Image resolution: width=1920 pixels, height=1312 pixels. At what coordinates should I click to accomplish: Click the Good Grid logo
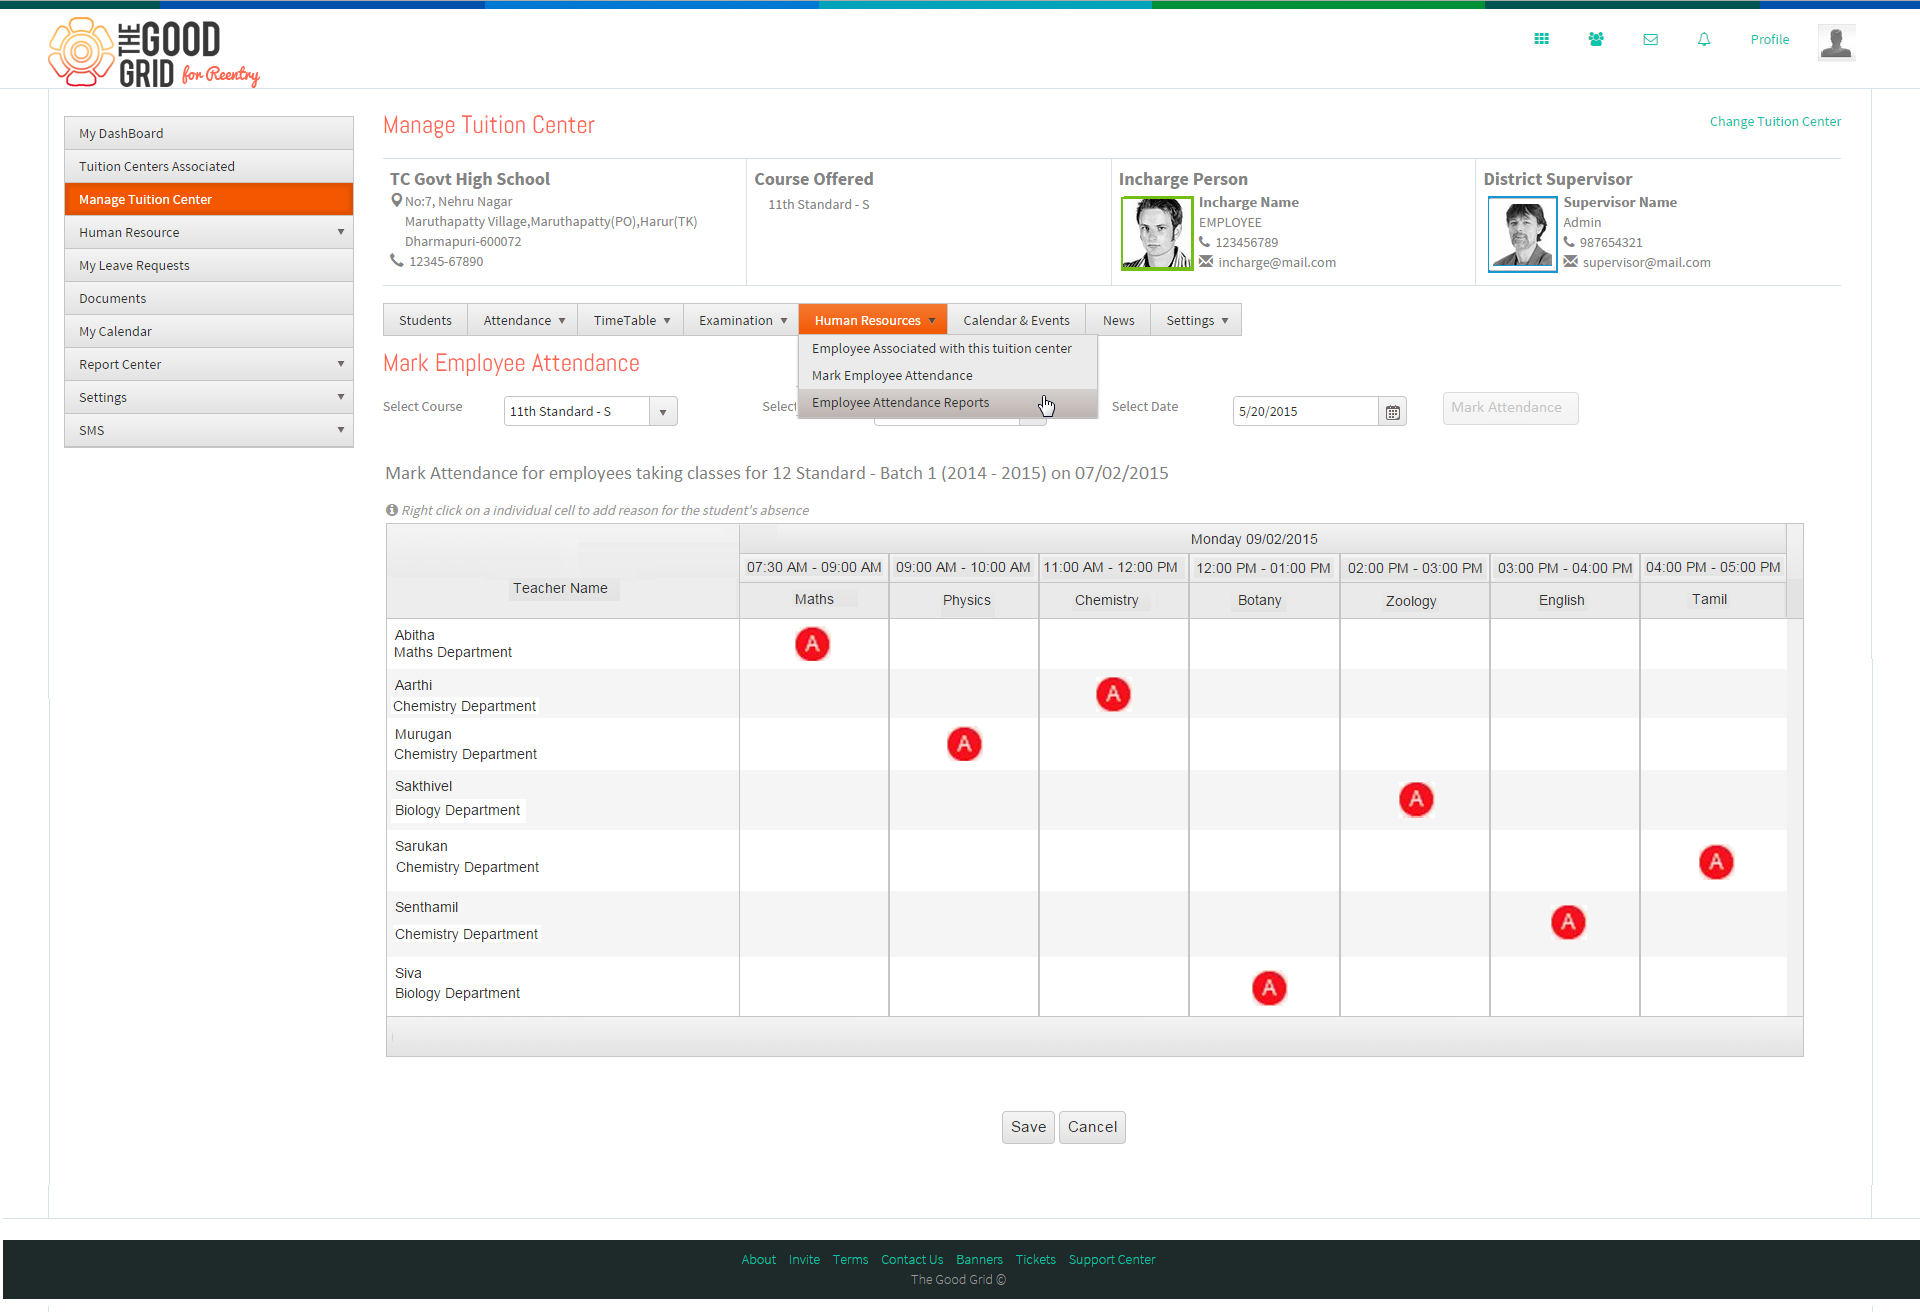pyautogui.click(x=153, y=52)
